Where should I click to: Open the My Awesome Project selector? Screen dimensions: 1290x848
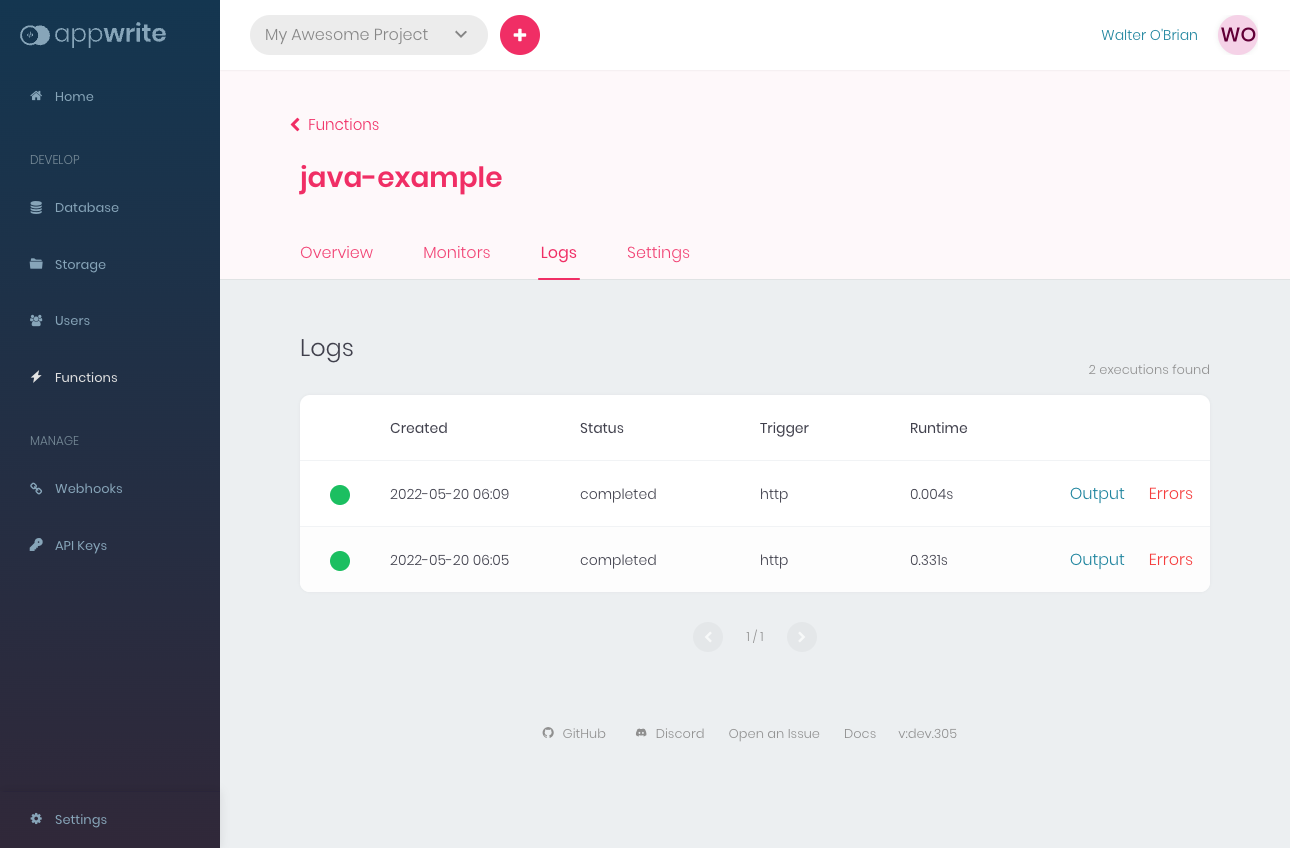368,34
